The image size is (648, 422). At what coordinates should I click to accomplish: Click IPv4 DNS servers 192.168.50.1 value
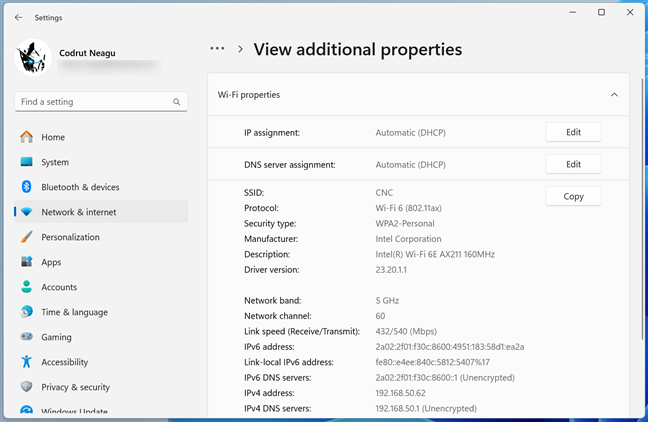pos(426,409)
